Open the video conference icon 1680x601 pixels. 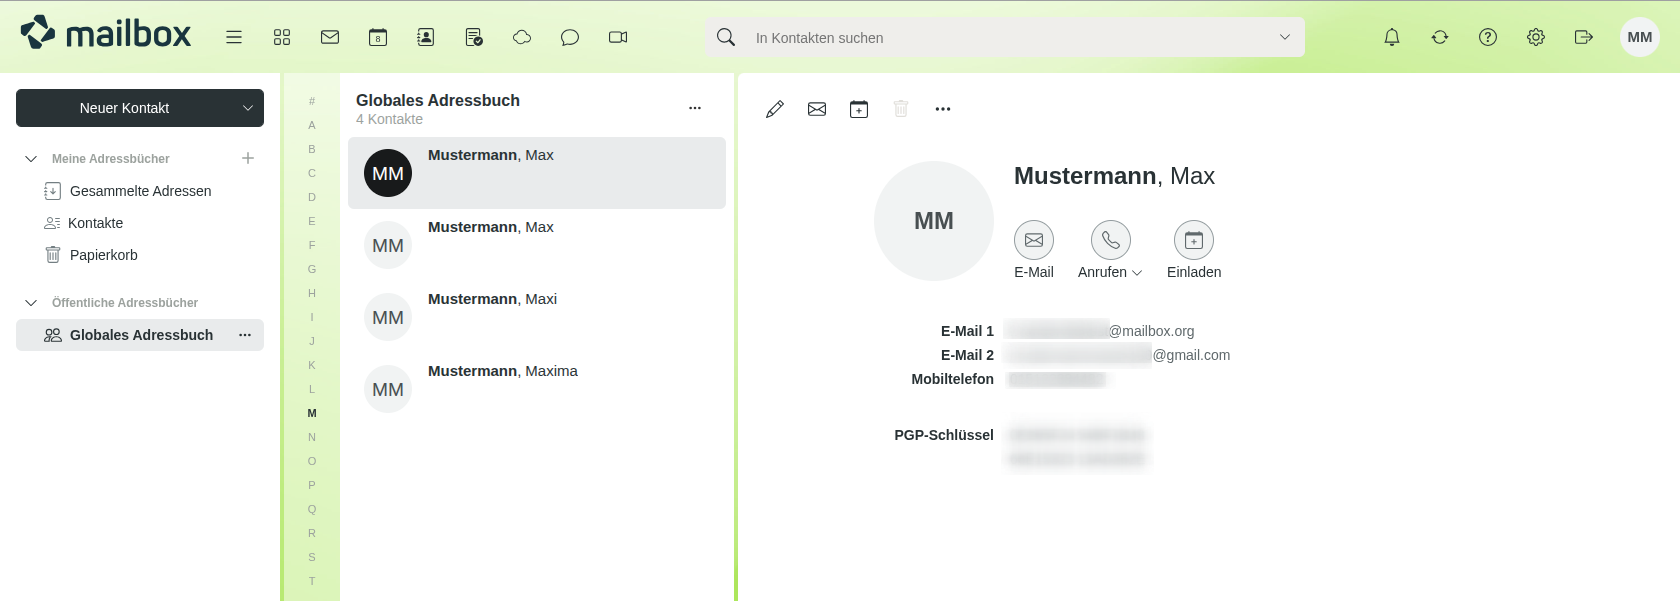[618, 37]
